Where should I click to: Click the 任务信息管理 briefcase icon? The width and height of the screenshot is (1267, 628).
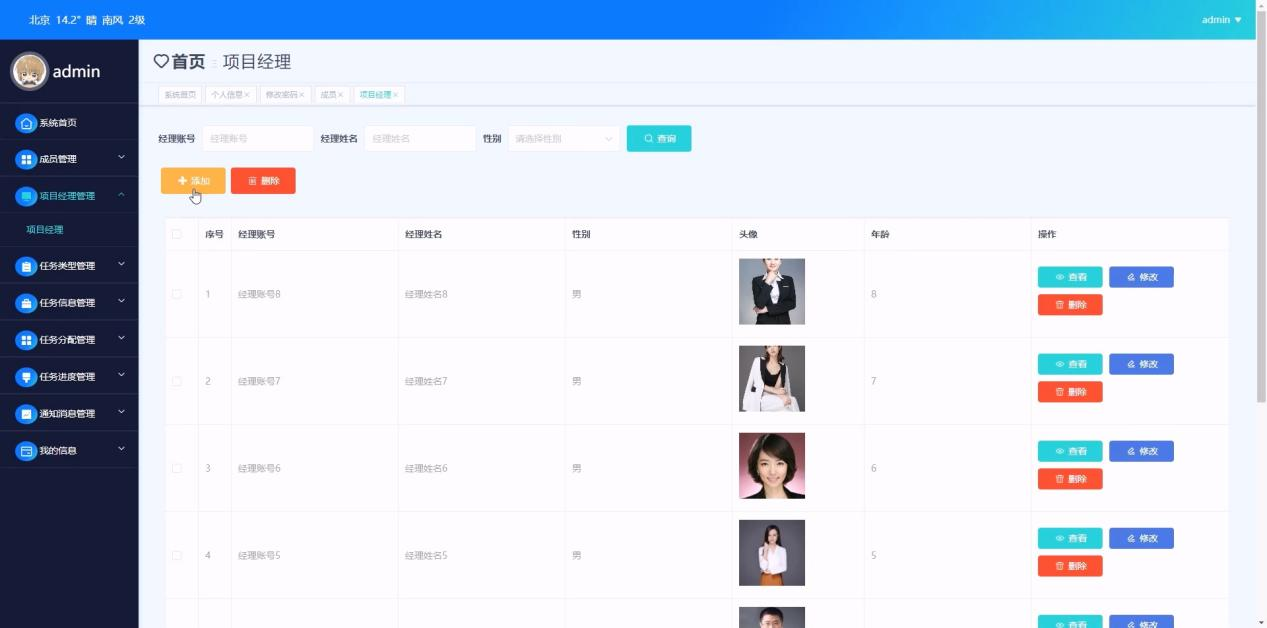[x=26, y=304]
